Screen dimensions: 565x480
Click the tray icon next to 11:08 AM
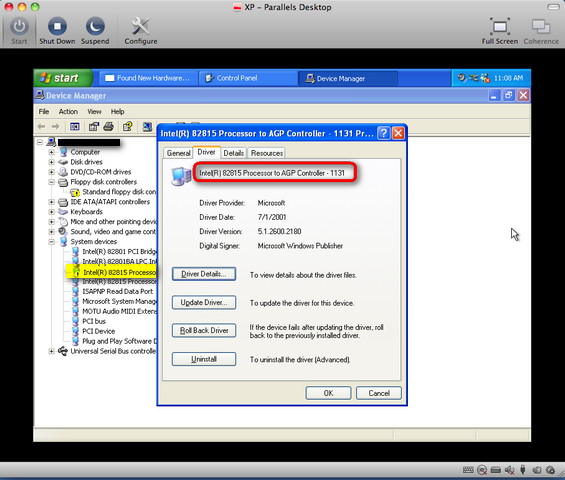click(485, 78)
